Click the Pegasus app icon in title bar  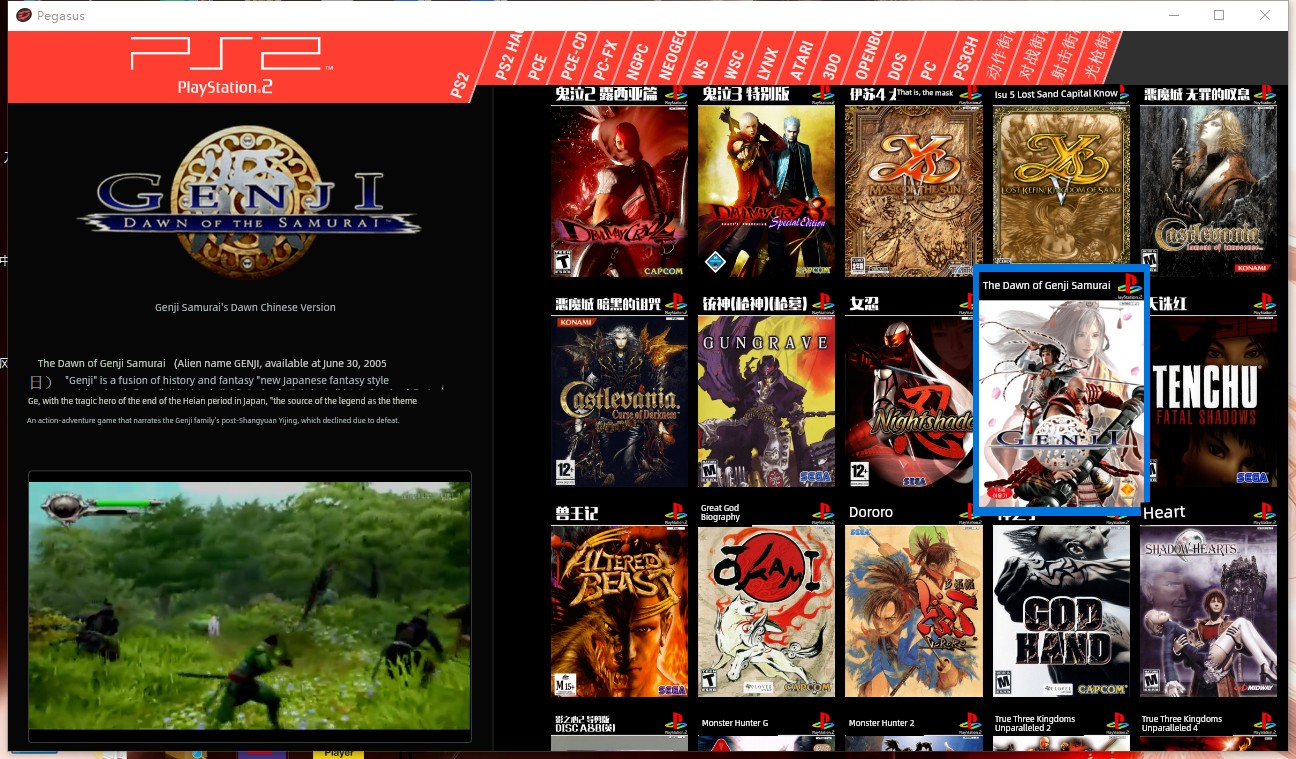click(24, 15)
